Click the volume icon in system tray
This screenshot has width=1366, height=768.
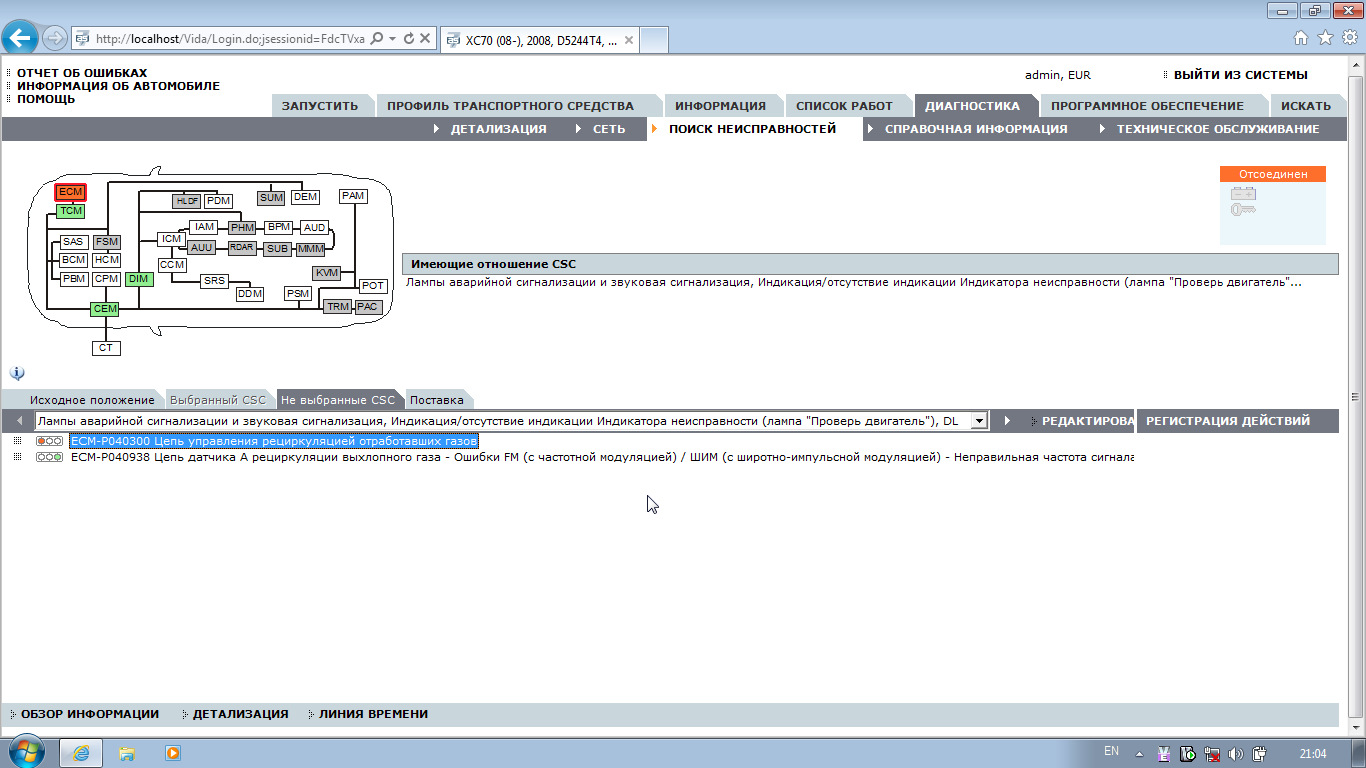[1236, 754]
